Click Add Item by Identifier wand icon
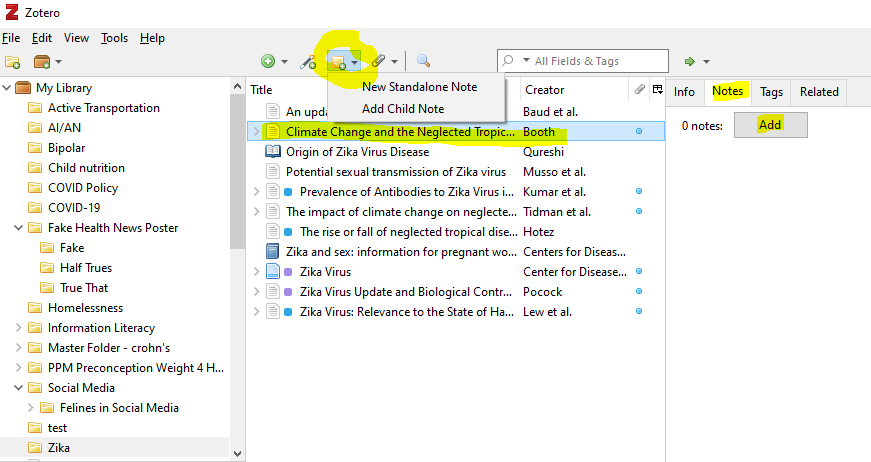Image resolution: width=871 pixels, height=462 pixels. click(308, 61)
